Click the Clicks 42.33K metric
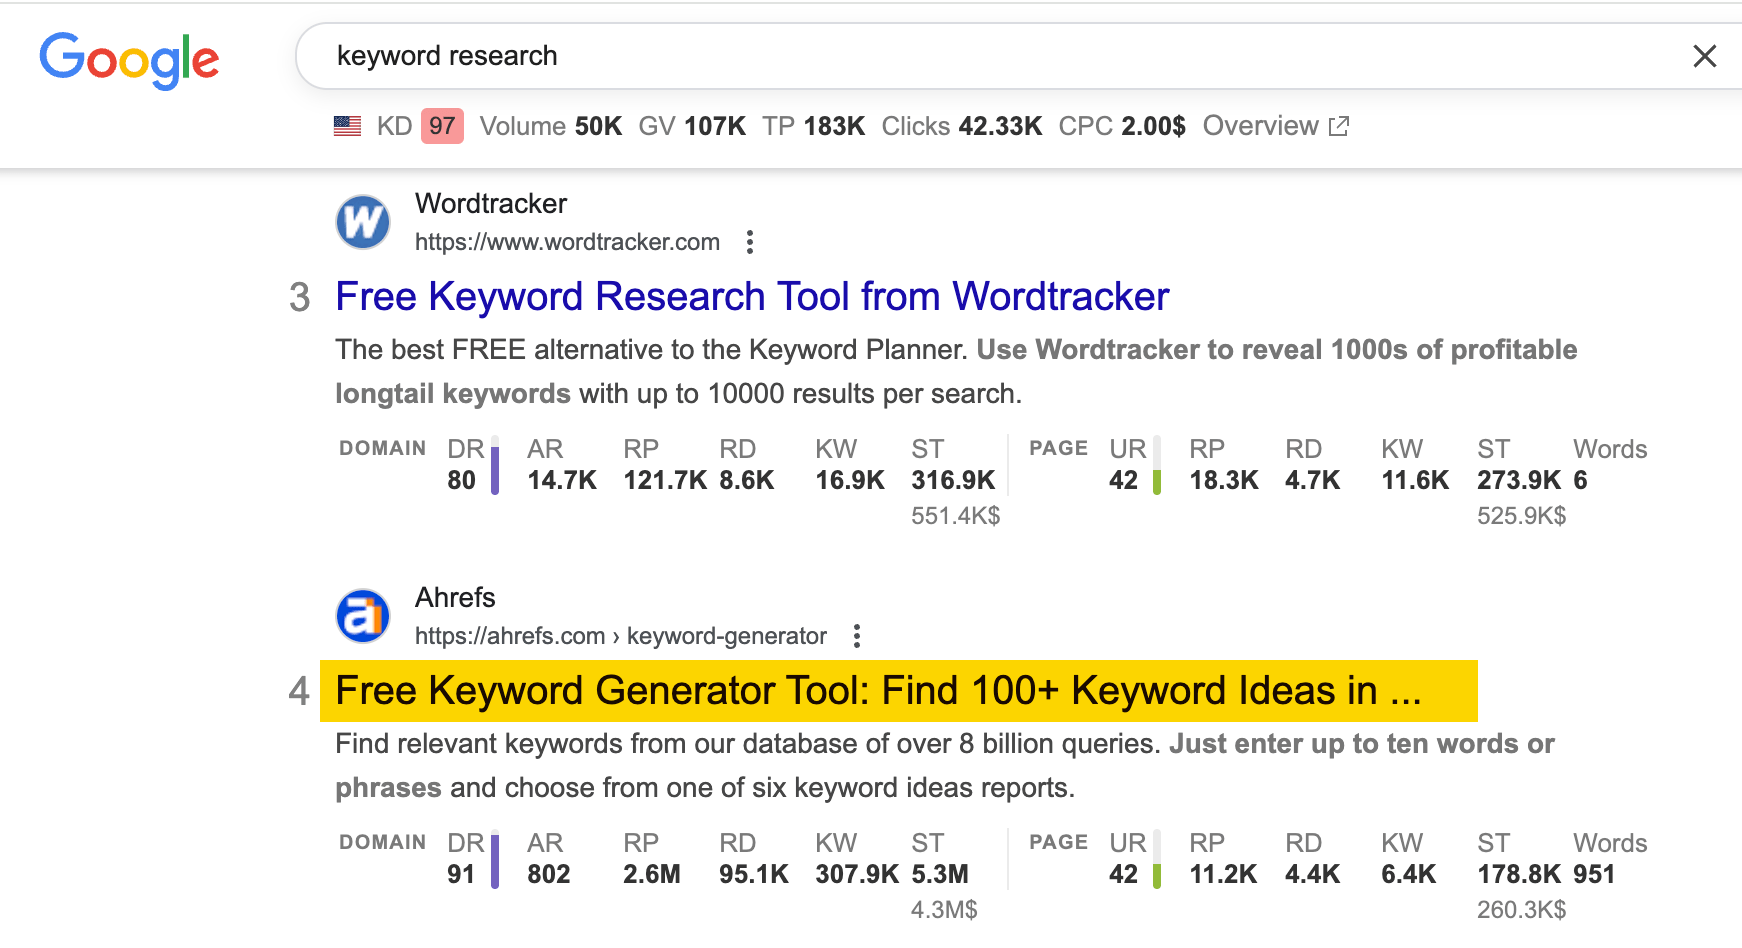Viewport: 1742px width, 948px height. point(961,126)
